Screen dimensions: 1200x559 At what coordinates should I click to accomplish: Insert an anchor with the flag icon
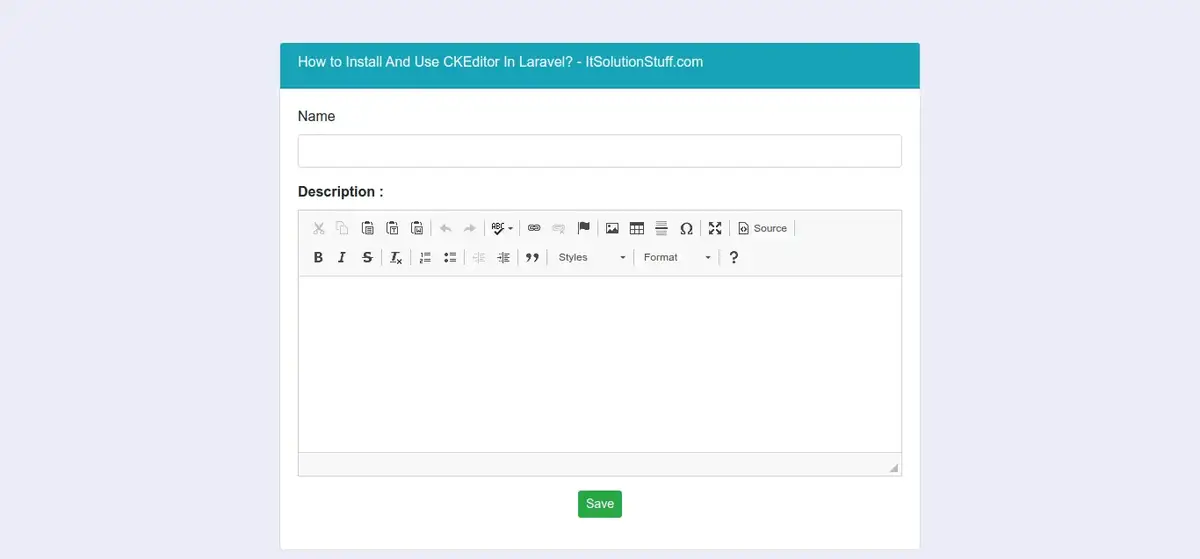[584, 229]
